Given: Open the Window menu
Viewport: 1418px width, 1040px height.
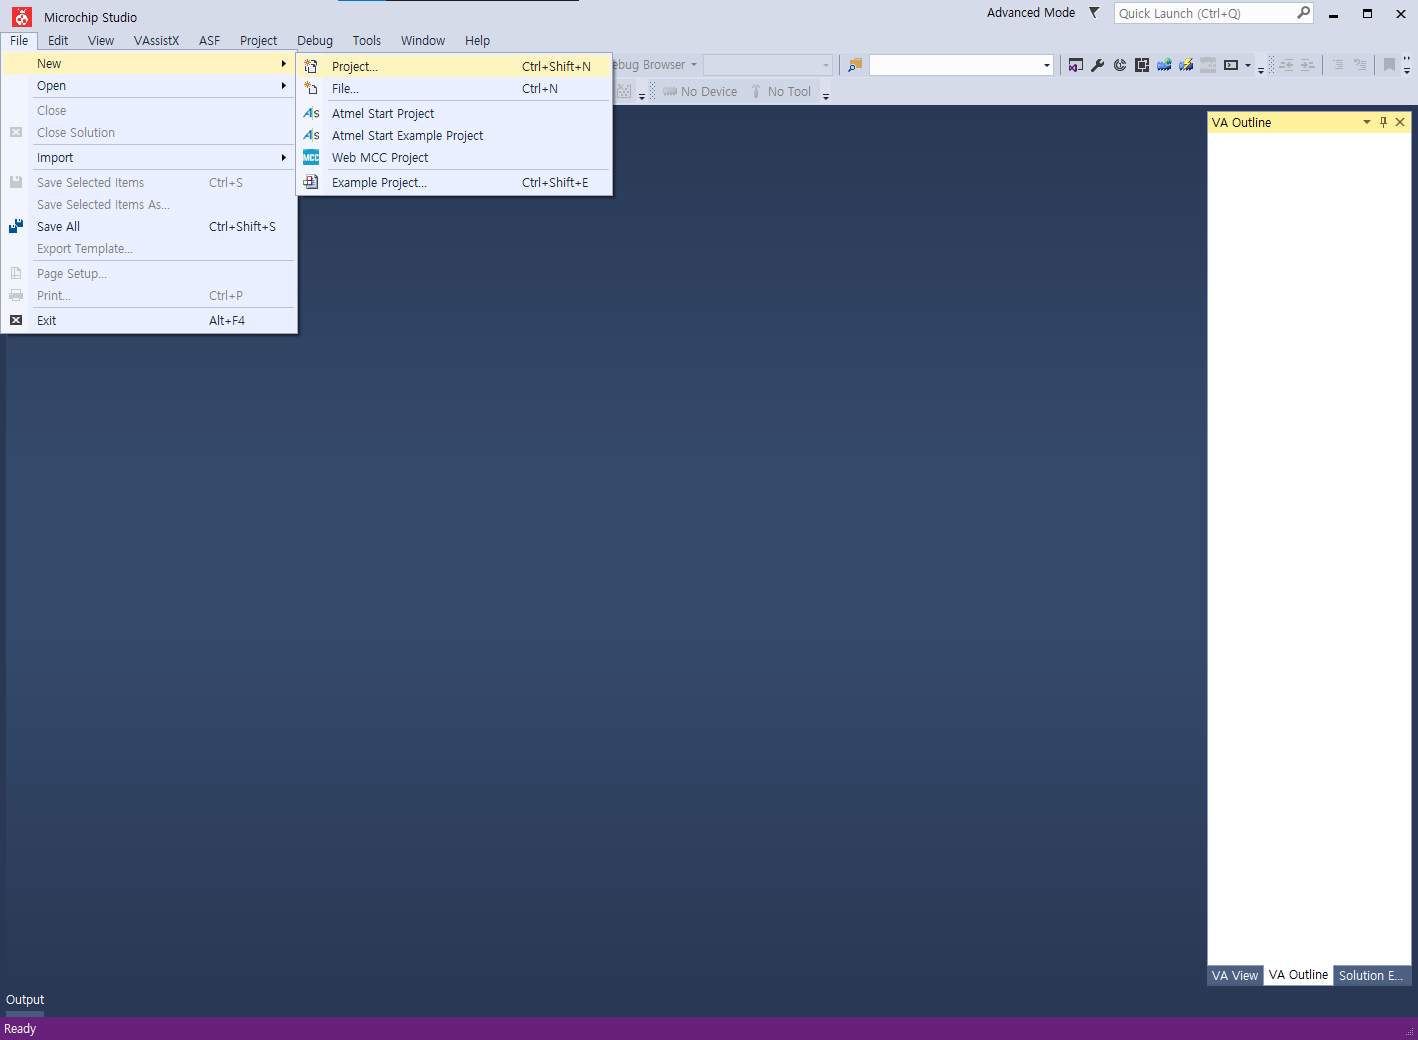Looking at the screenshot, I should click(423, 40).
